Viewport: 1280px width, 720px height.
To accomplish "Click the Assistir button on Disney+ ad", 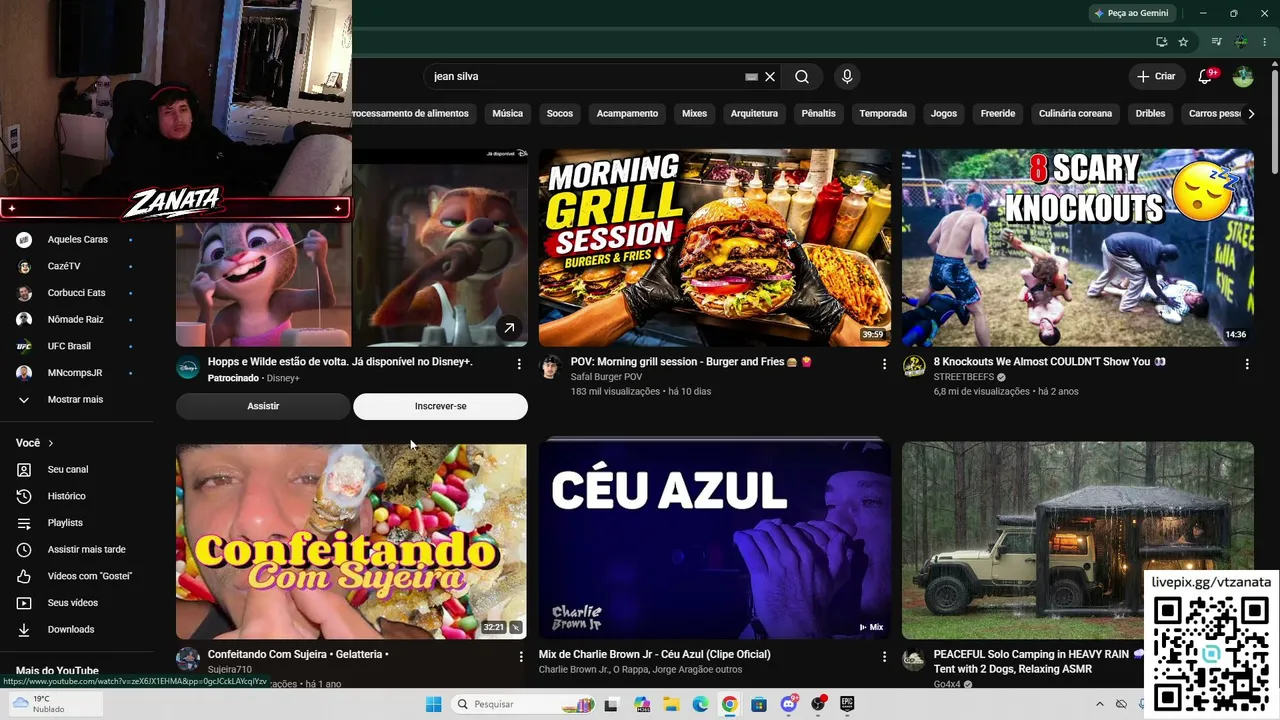I will (x=263, y=406).
